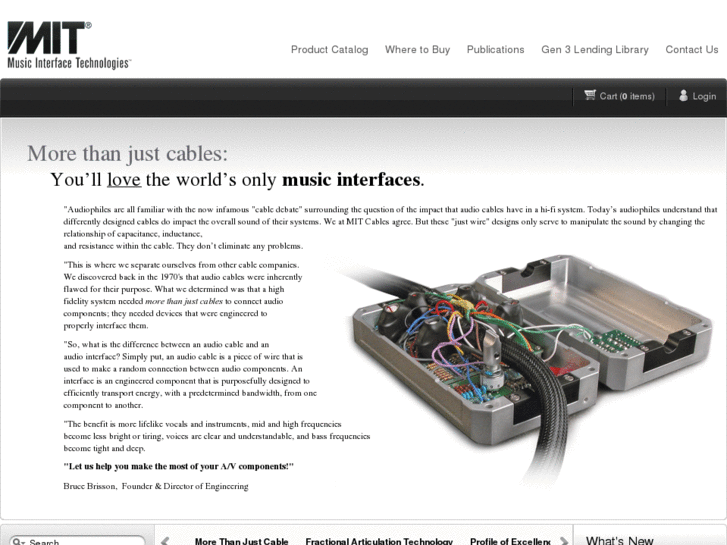Select Profile of Excellence tab
This screenshot has width=727, height=545.
point(510,541)
